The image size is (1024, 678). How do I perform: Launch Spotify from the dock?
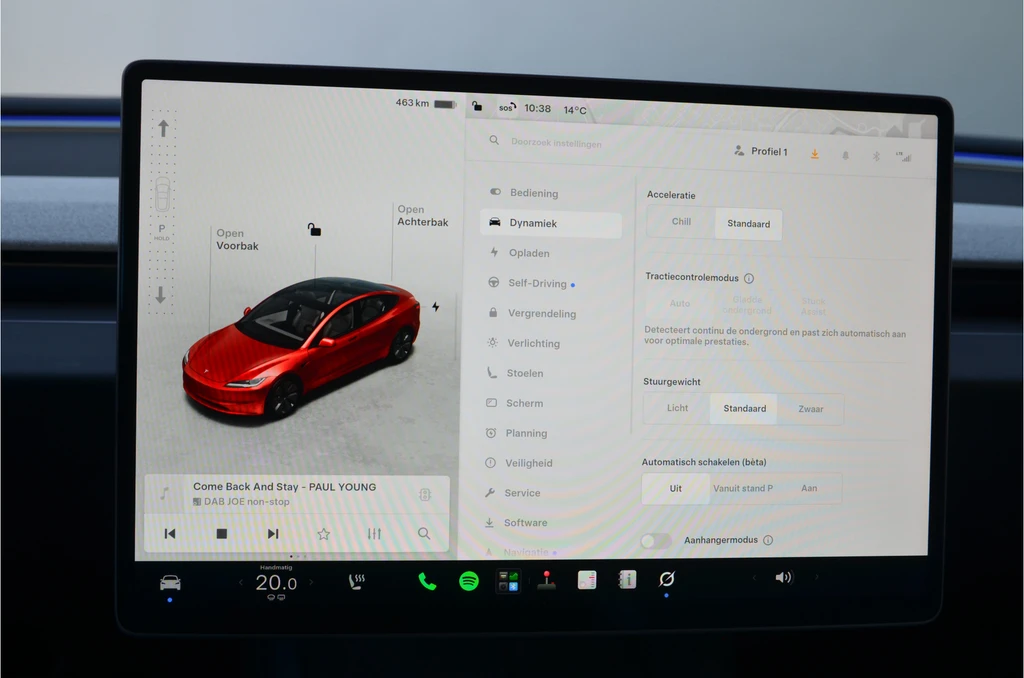click(x=469, y=581)
